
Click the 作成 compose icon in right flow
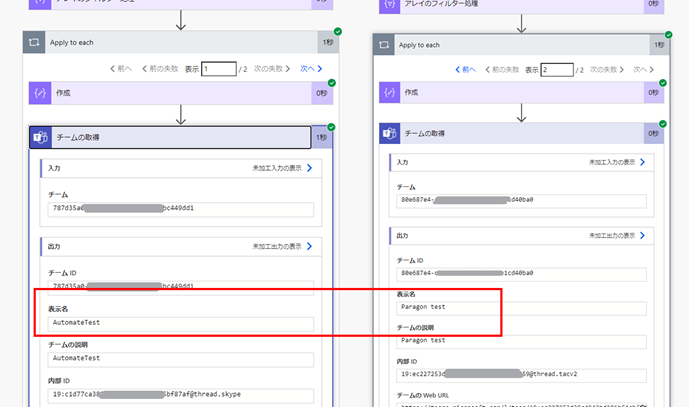(x=390, y=92)
